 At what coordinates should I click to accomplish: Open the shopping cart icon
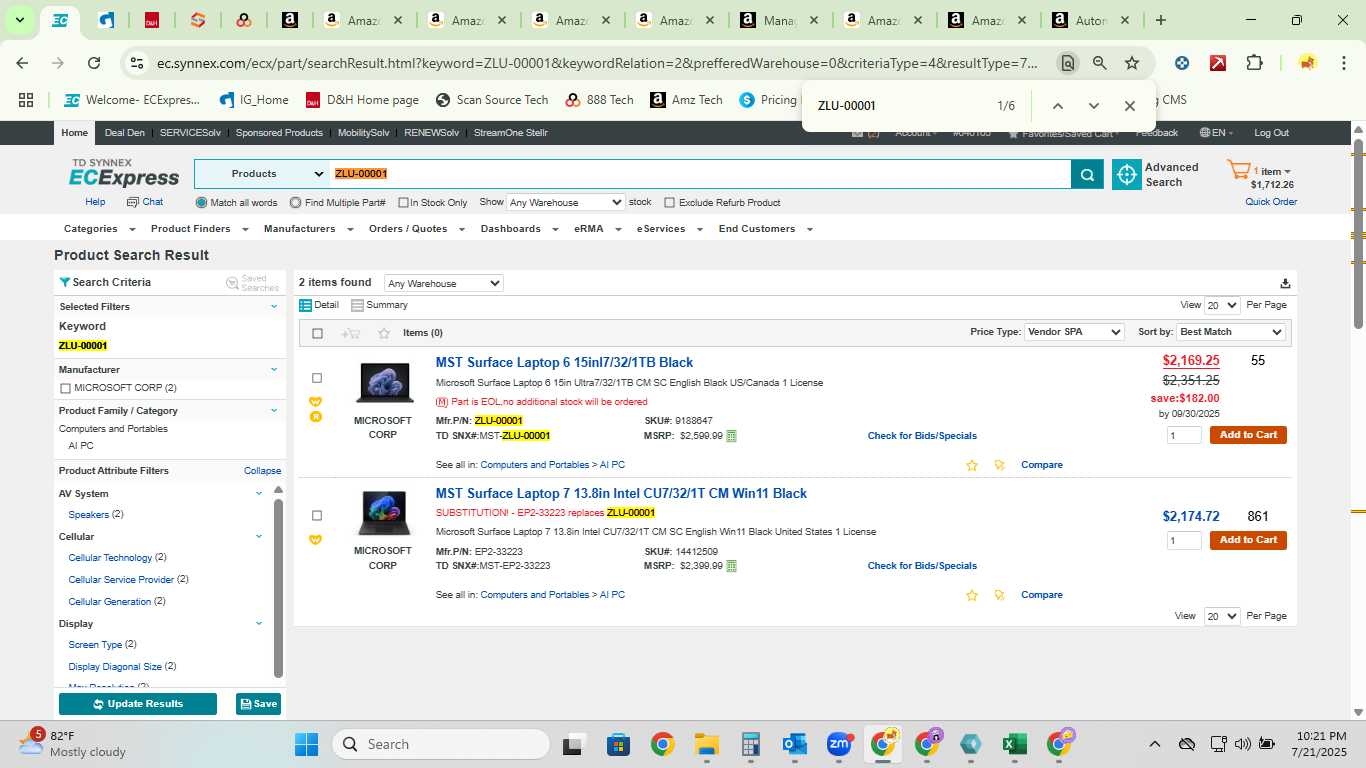click(x=1238, y=170)
